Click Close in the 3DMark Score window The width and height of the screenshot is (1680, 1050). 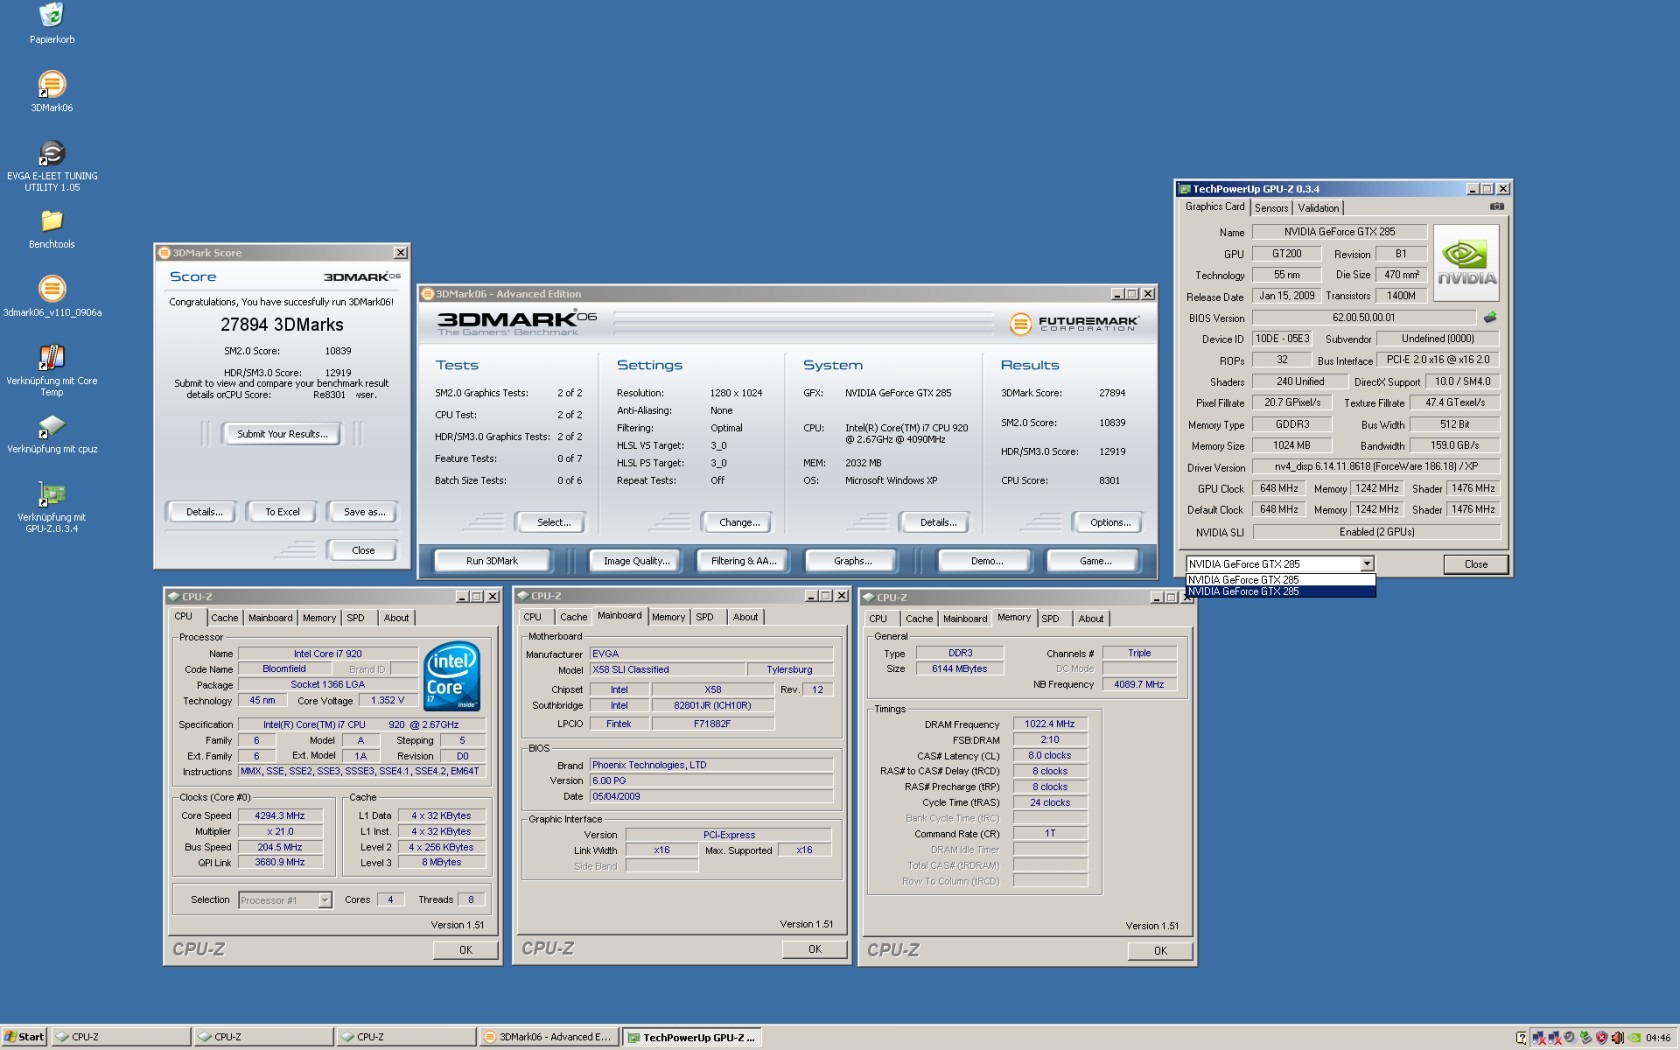click(x=363, y=550)
